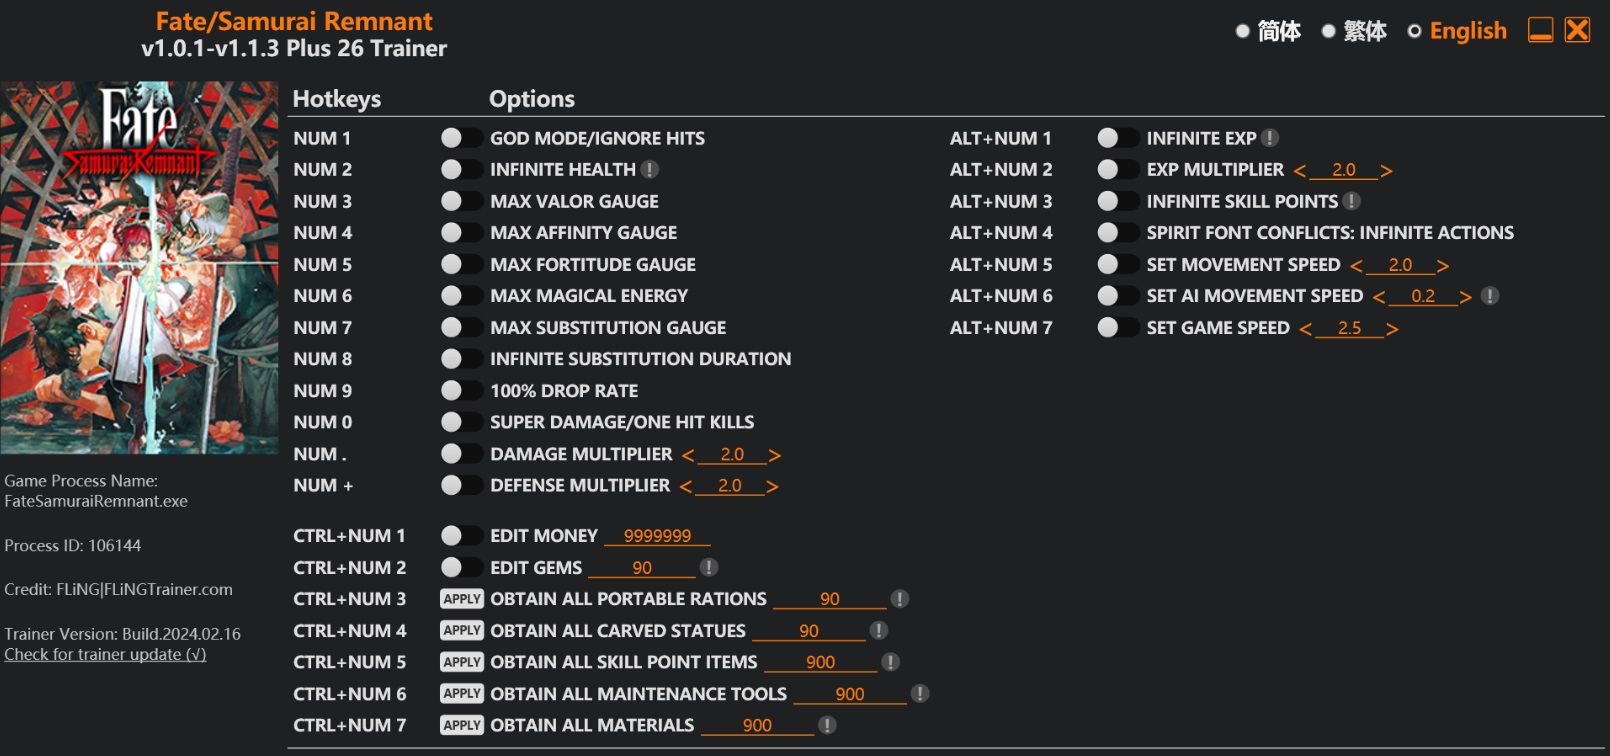Image resolution: width=1610 pixels, height=756 pixels.
Task: Decrease EXP Multiplier with left arrow
Action: [x=1300, y=172]
